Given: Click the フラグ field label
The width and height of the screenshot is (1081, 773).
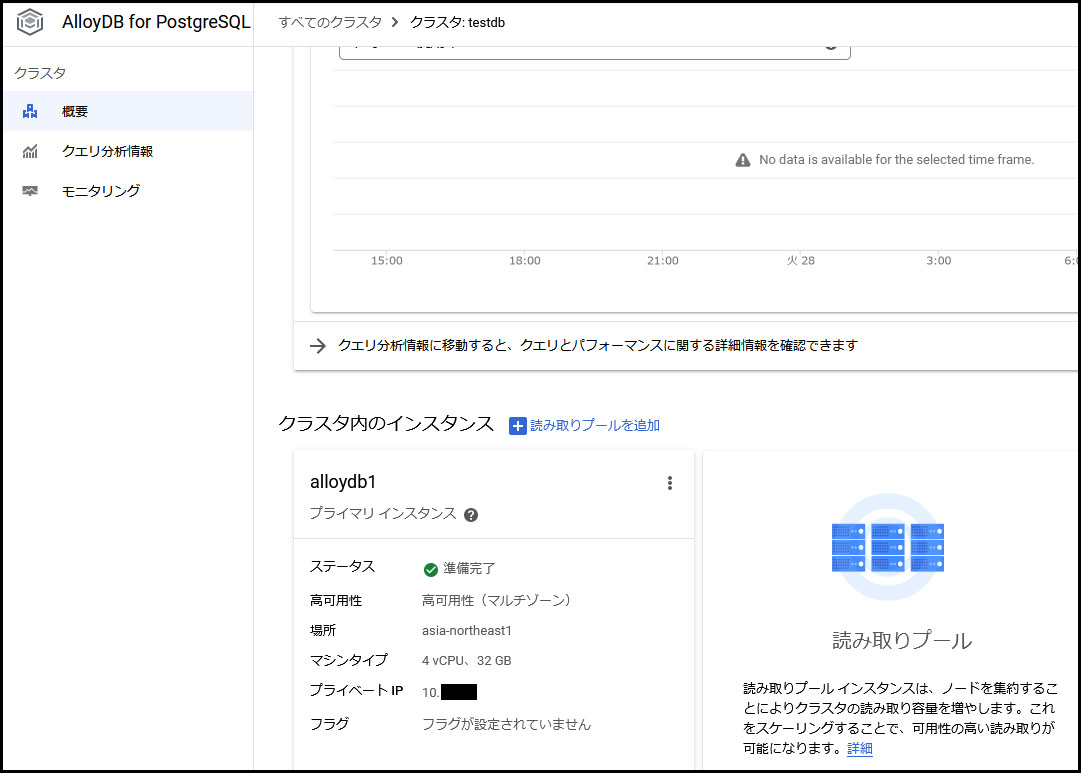Looking at the screenshot, I should pos(330,724).
